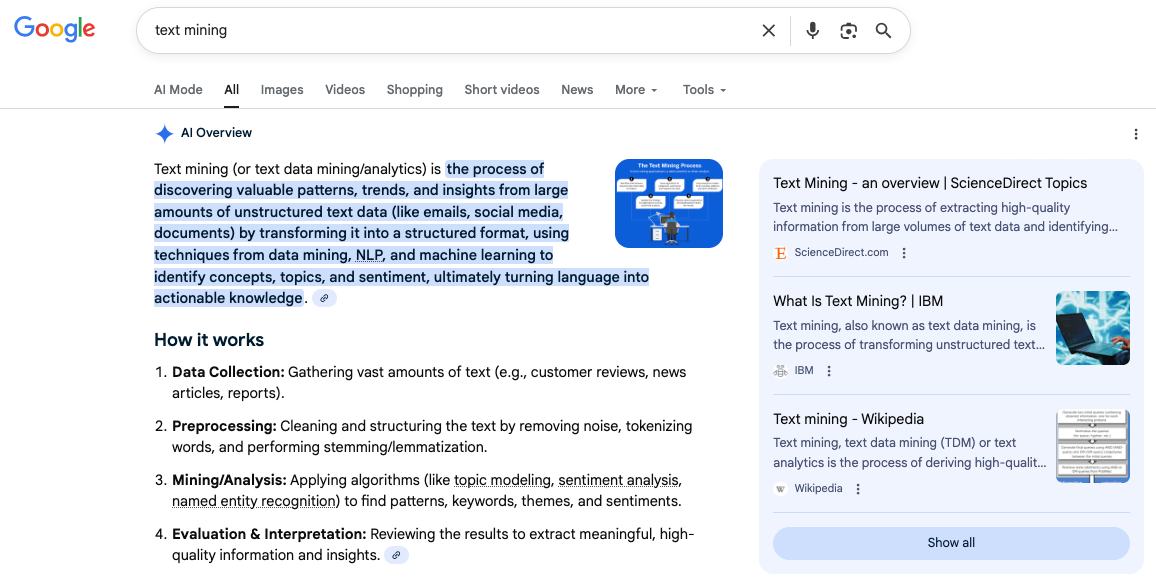Image resolution: width=1156 pixels, height=583 pixels.
Task: Click the underlined 'NLP' term
Action: coord(369,256)
